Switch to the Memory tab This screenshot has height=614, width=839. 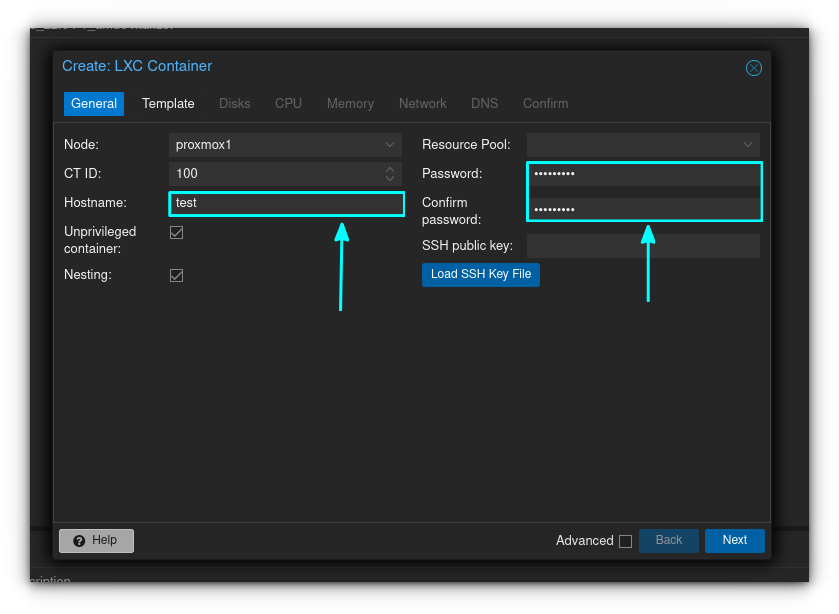[x=350, y=103]
